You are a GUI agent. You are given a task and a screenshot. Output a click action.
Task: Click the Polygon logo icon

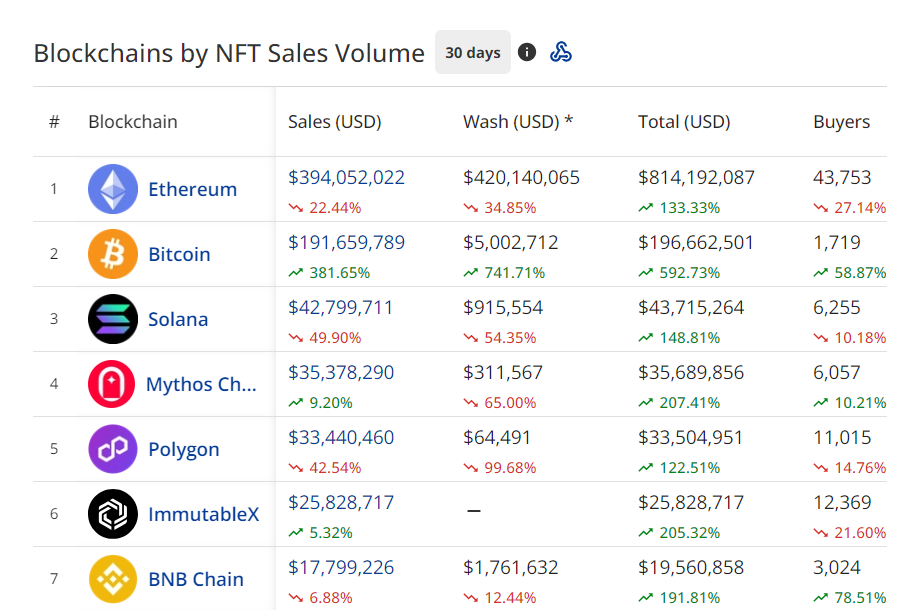[113, 449]
